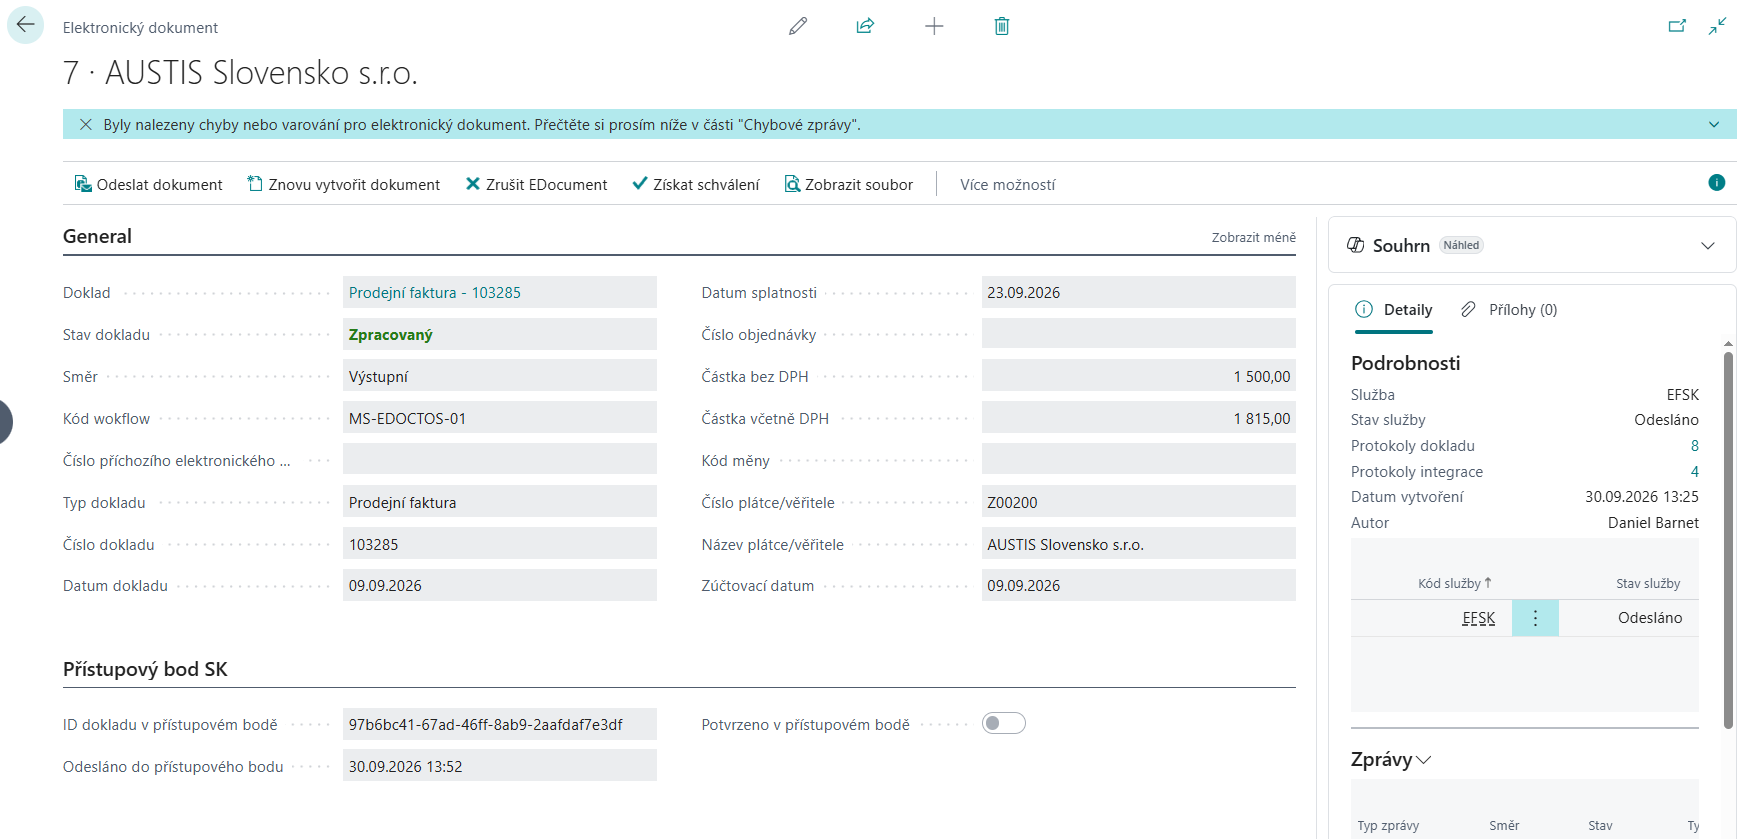This screenshot has width=1745, height=839.
Task: Click the FactBox vertical scrollbar
Action: [x=1728, y=540]
